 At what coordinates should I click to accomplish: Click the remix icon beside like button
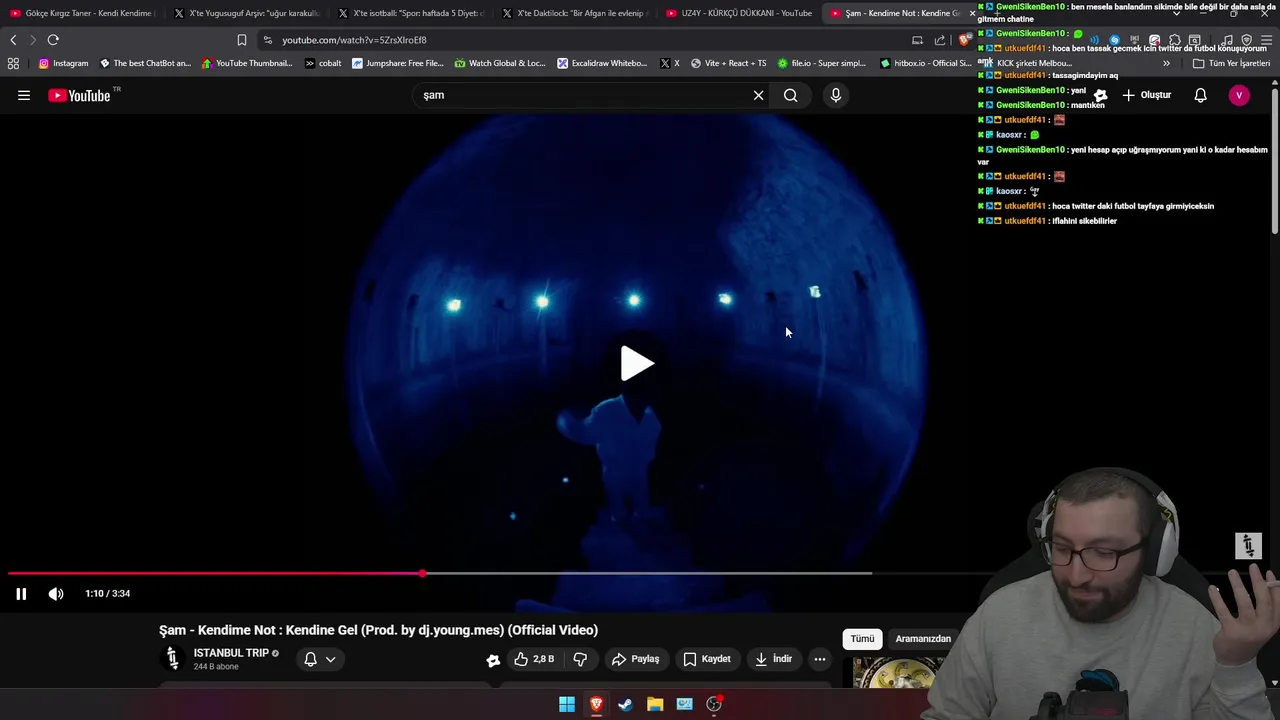point(493,660)
